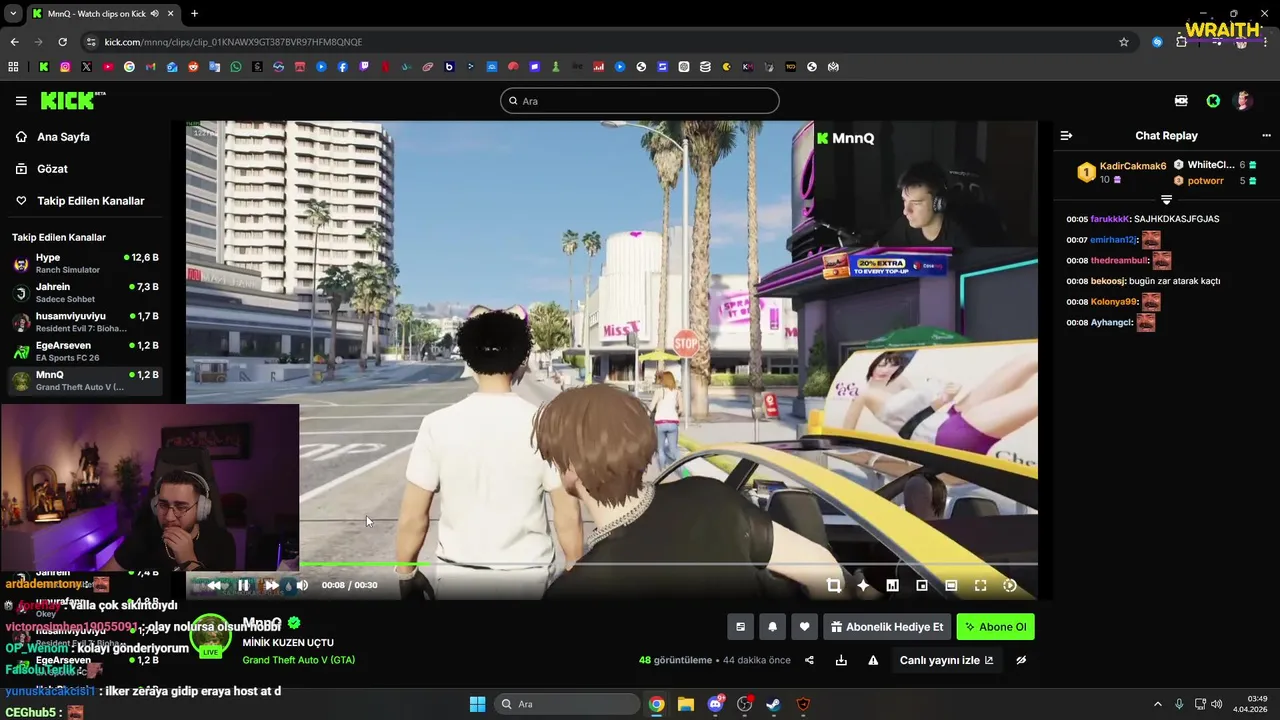The height and width of the screenshot is (720, 1280).
Task: Open the Kick hamburger sidebar menu
Action: tap(21, 101)
